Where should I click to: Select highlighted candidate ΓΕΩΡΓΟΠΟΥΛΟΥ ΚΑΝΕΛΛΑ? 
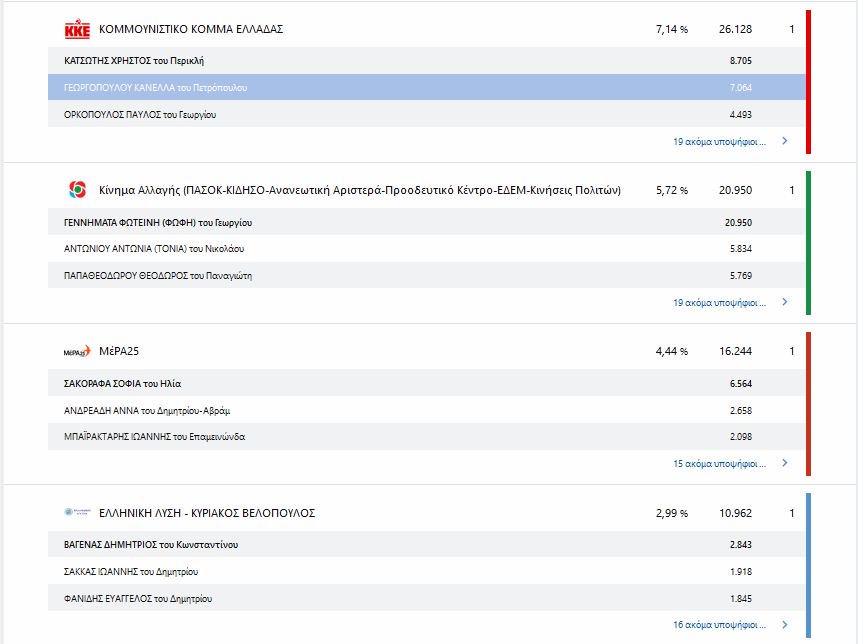click(x=155, y=88)
